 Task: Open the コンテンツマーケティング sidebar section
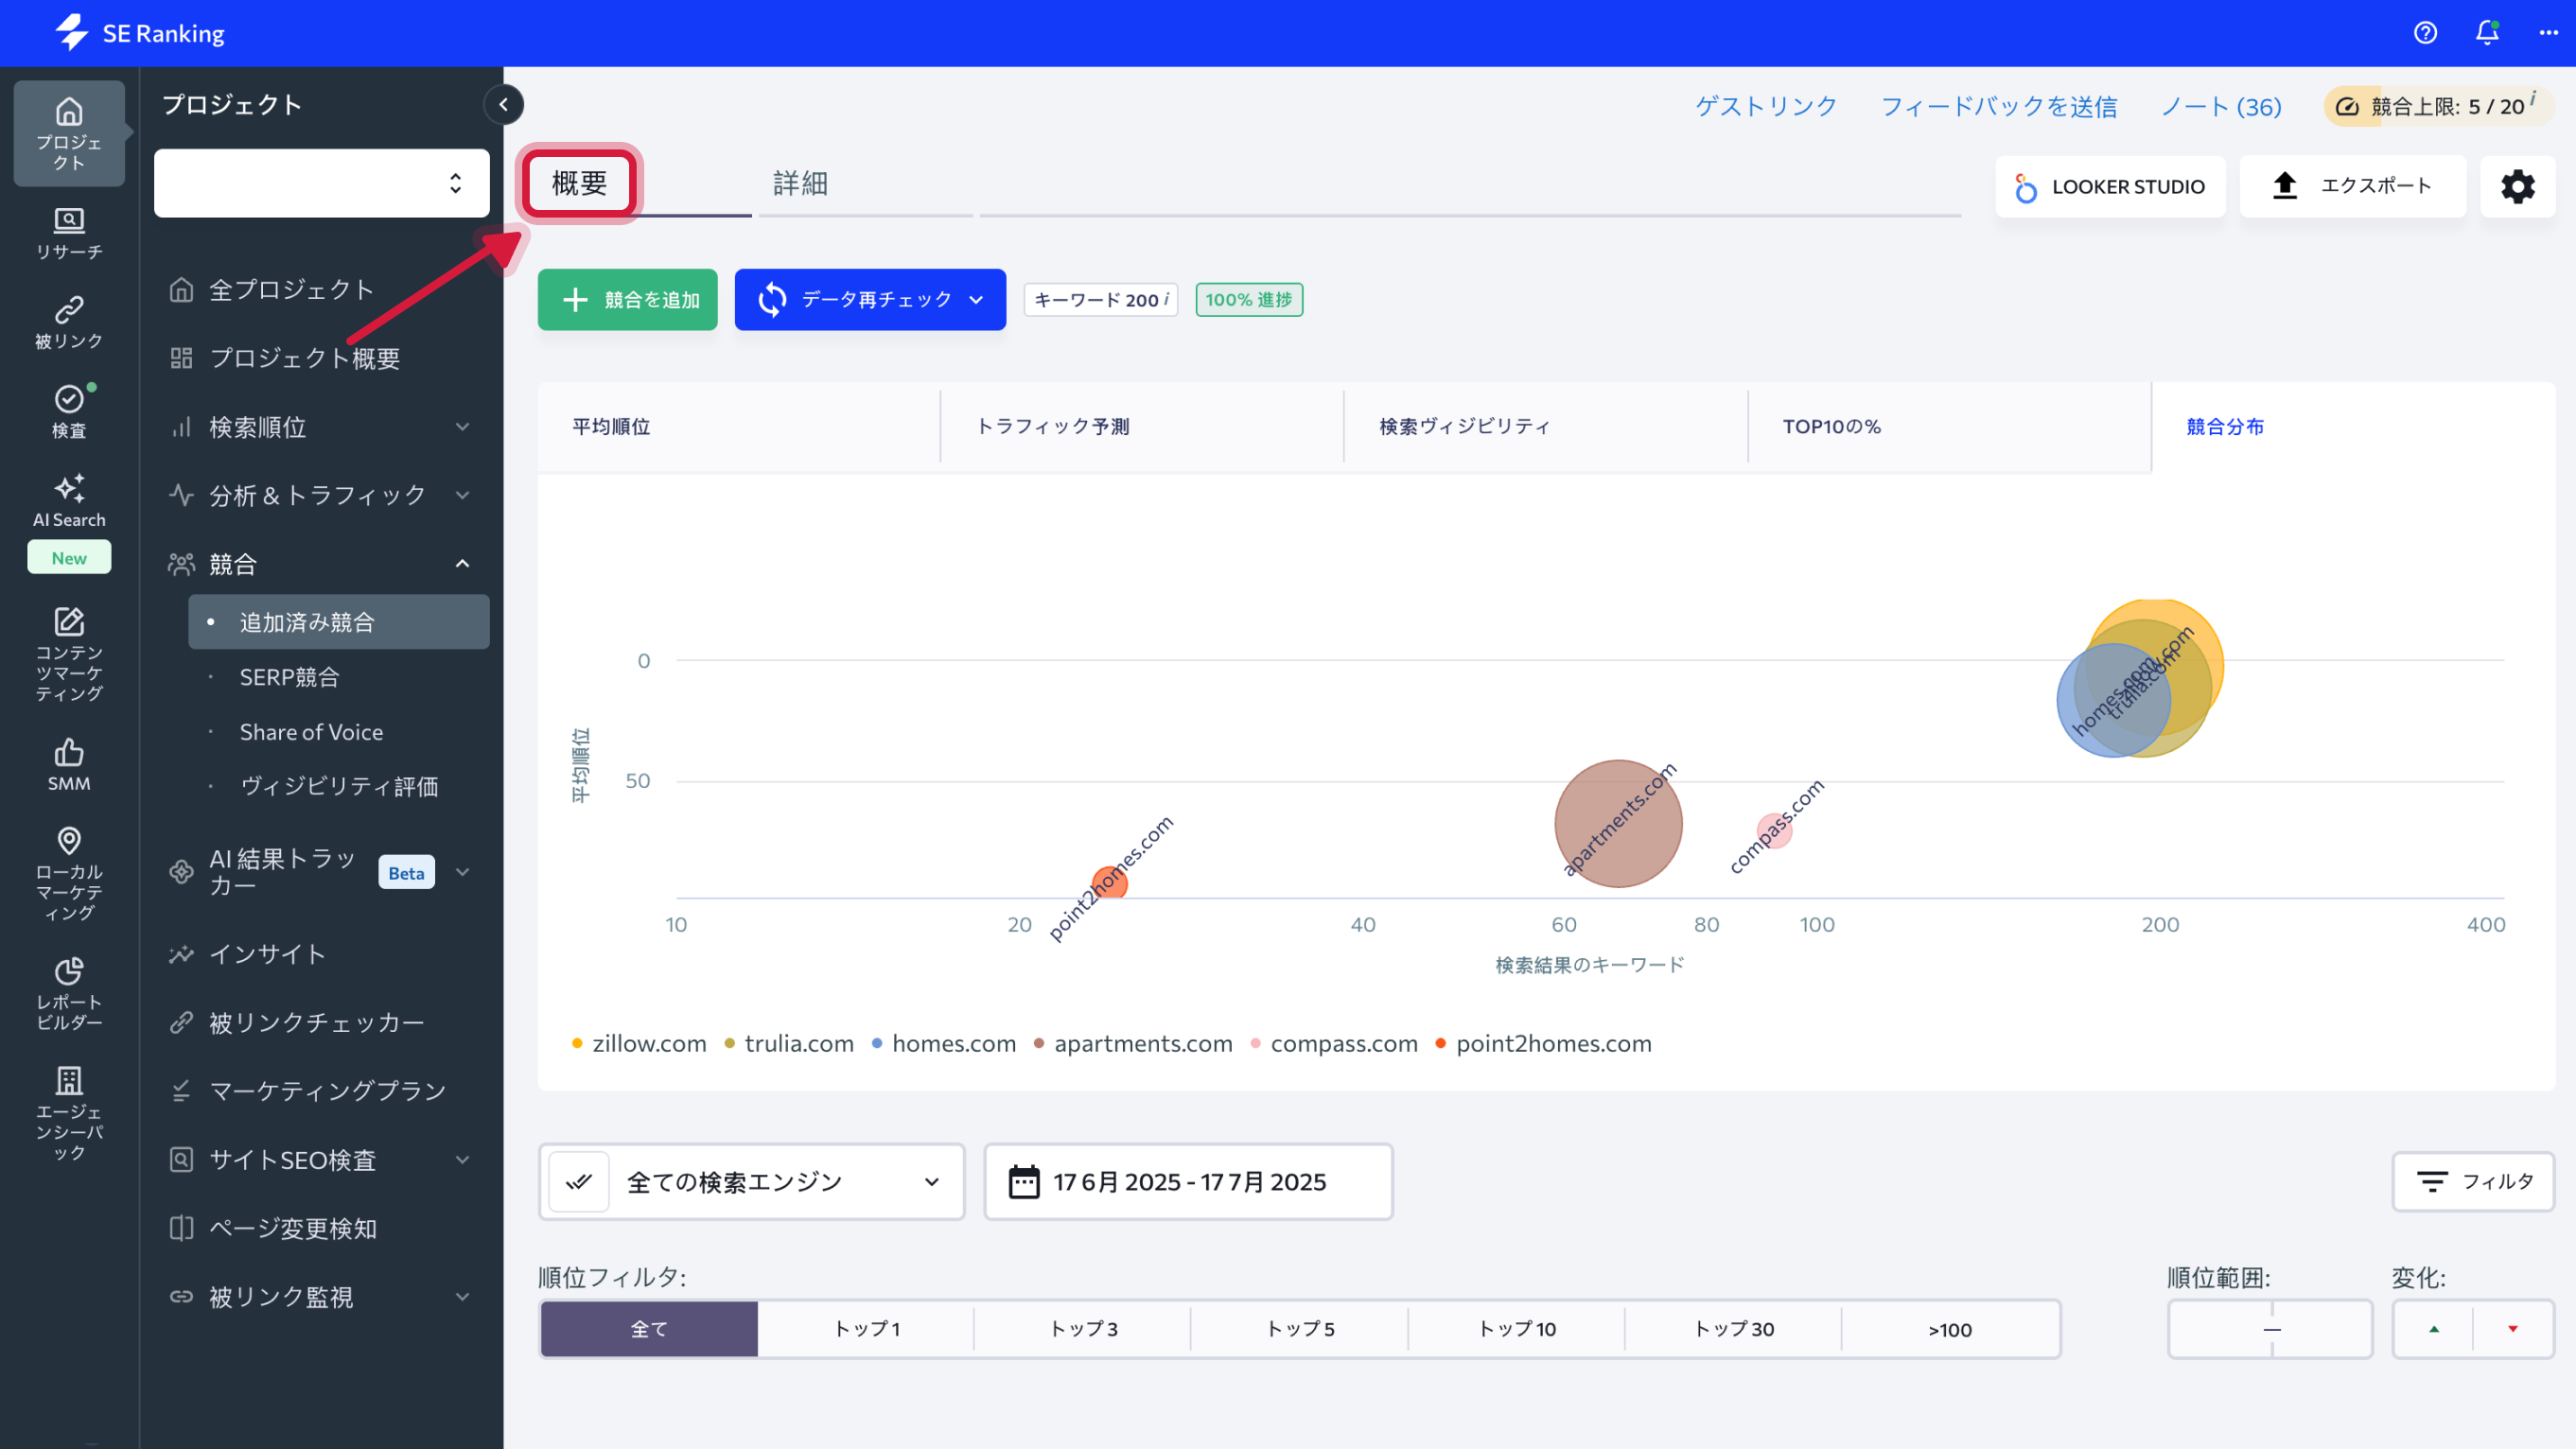coord(69,654)
